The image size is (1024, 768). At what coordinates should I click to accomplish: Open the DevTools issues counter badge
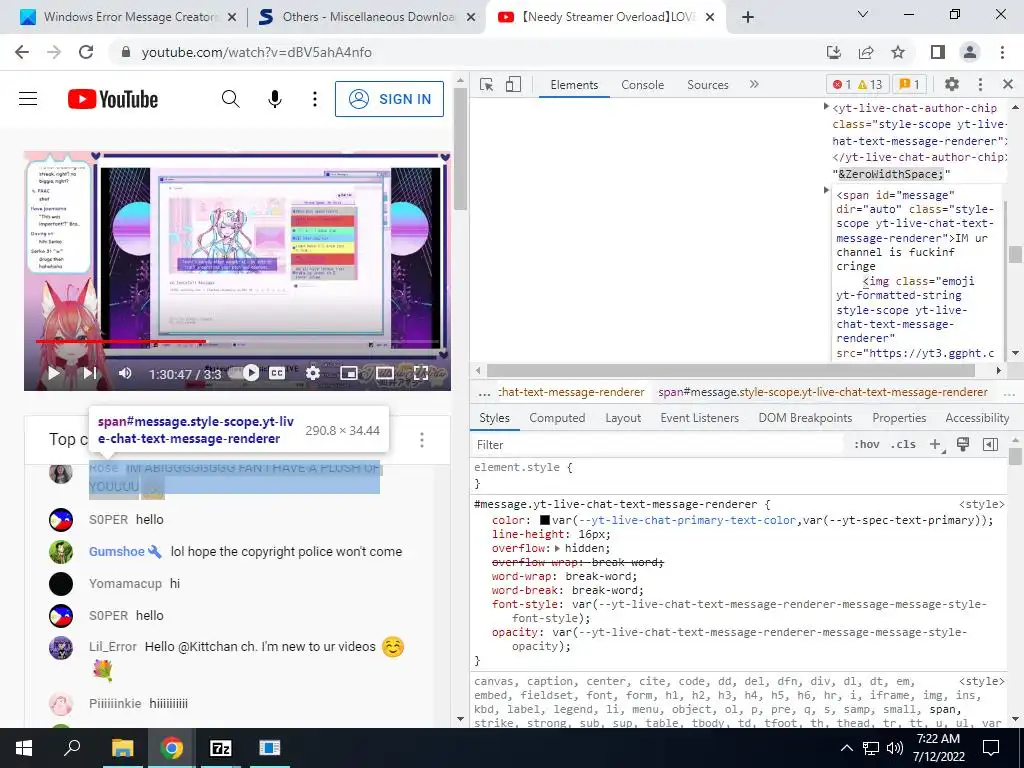click(909, 85)
